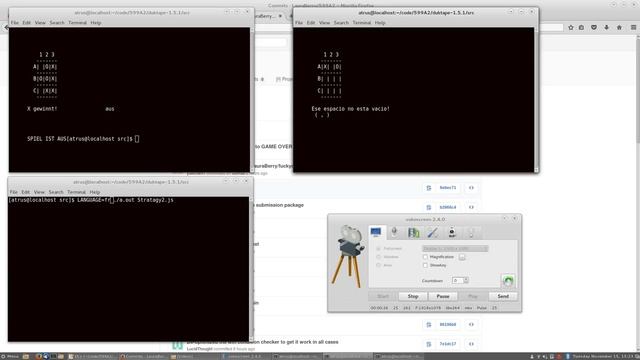Click the Send button in vokoscreen
This screenshot has height=360, width=640.
[503, 296]
